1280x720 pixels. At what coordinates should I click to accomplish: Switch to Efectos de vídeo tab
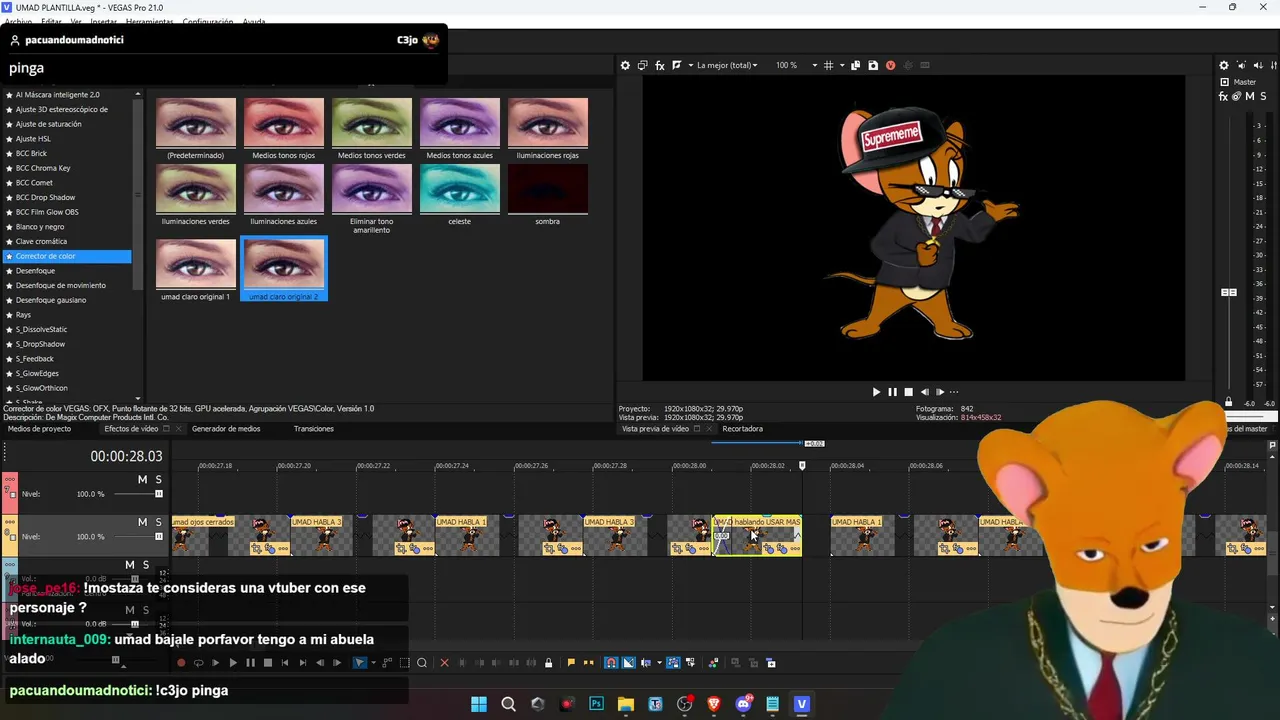click(131, 429)
